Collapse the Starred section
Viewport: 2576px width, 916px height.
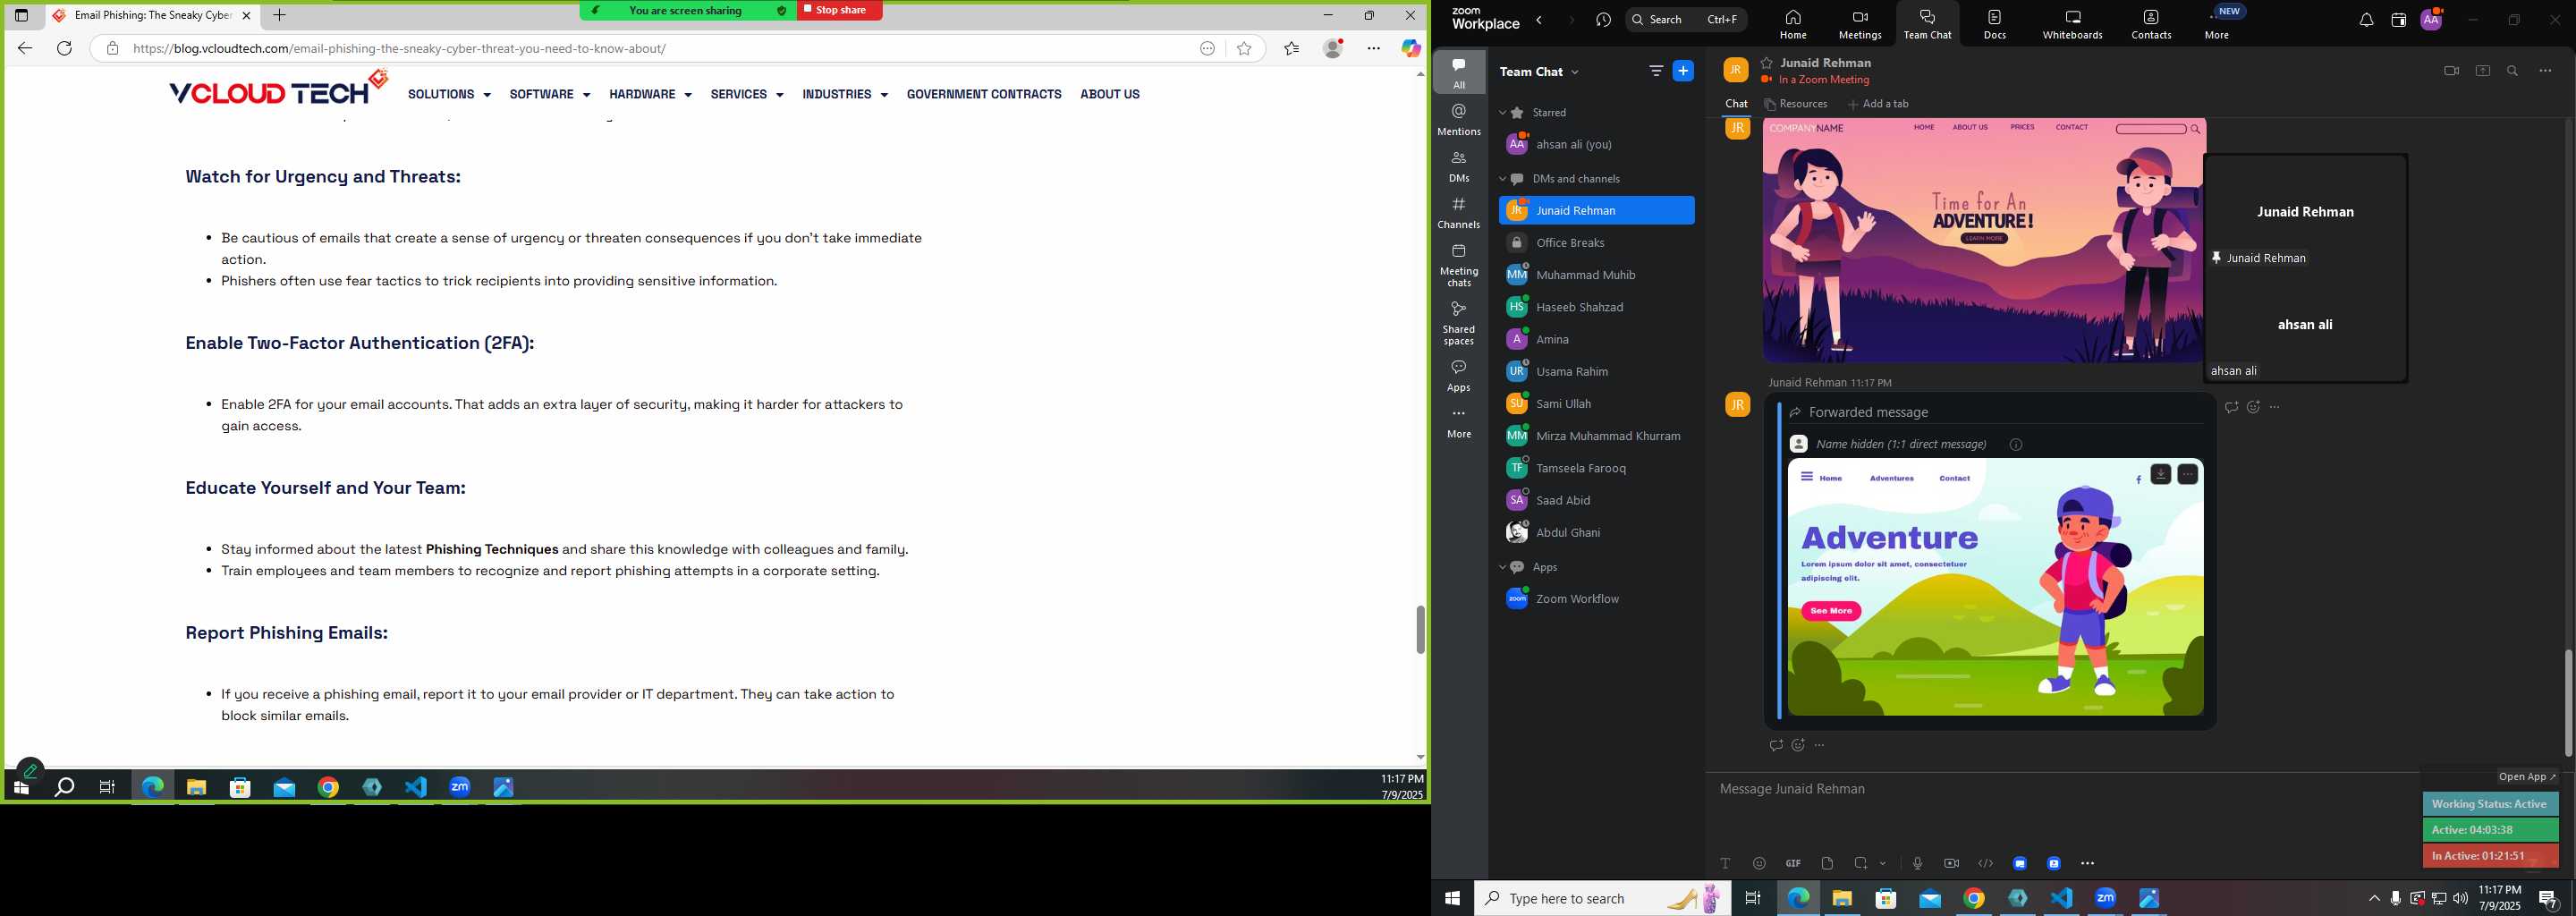(x=1502, y=113)
